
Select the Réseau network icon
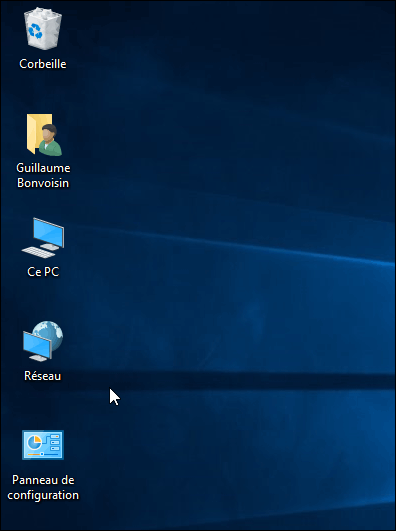pyautogui.click(x=43, y=341)
